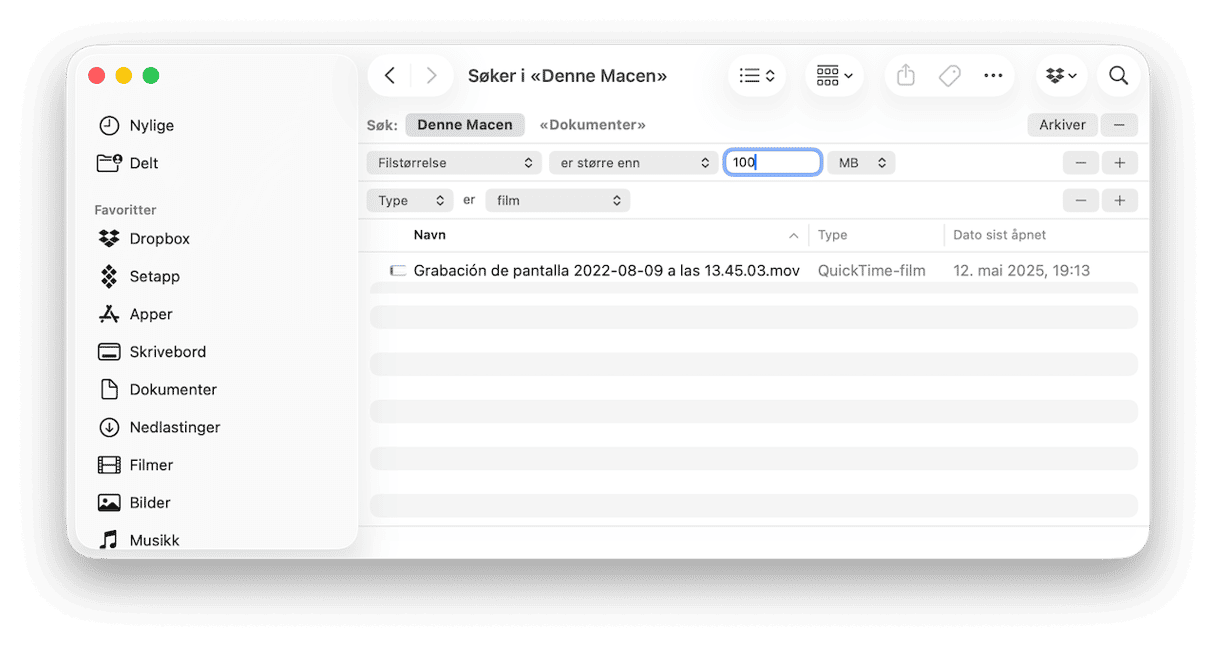Open the Dropbox toolbar menu

pos(1060,76)
